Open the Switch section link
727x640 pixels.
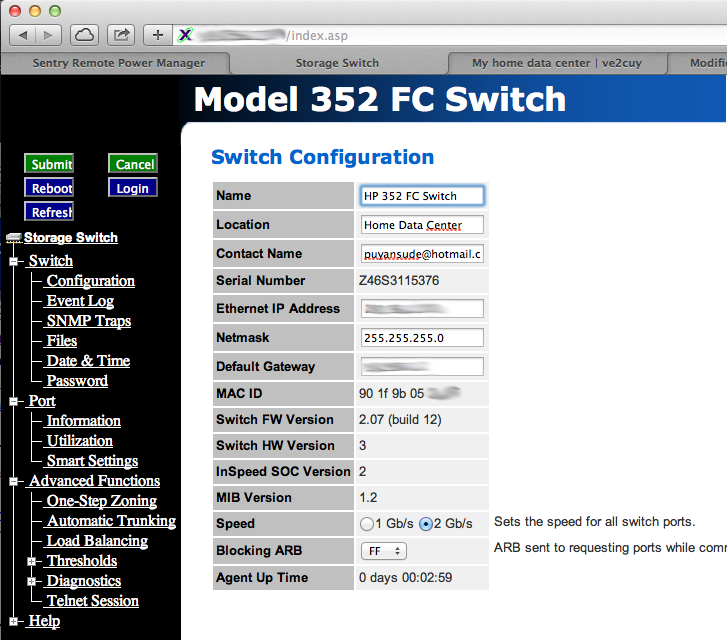click(x=51, y=261)
